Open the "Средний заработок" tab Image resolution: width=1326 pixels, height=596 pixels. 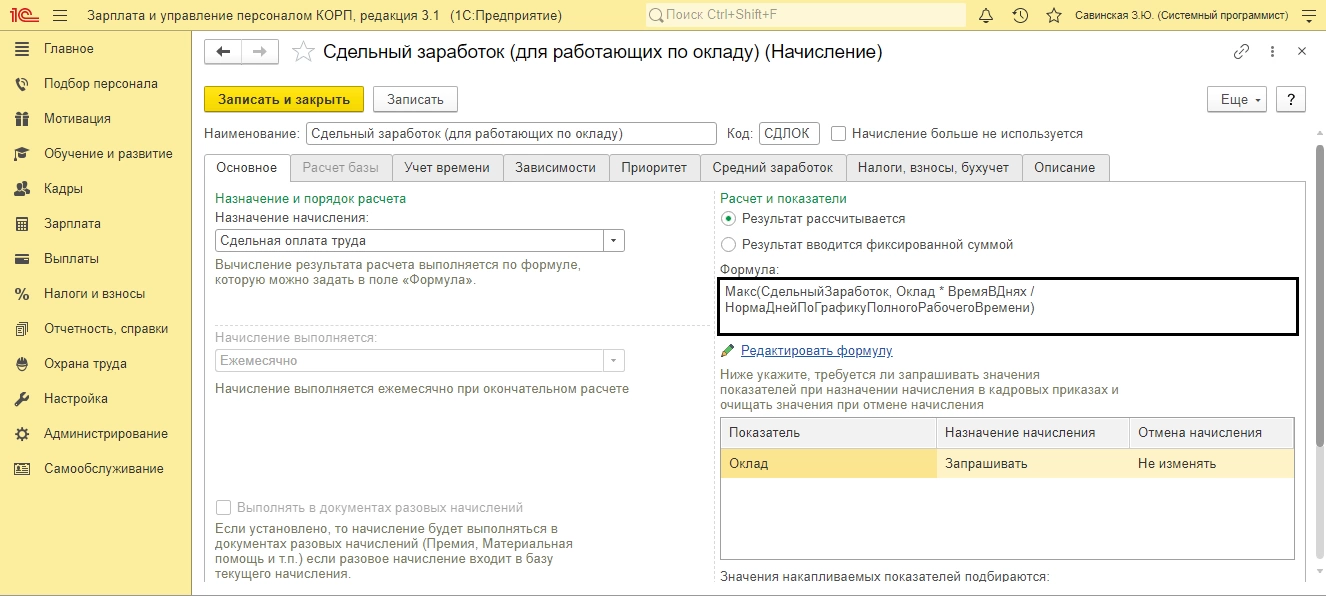click(x=773, y=168)
